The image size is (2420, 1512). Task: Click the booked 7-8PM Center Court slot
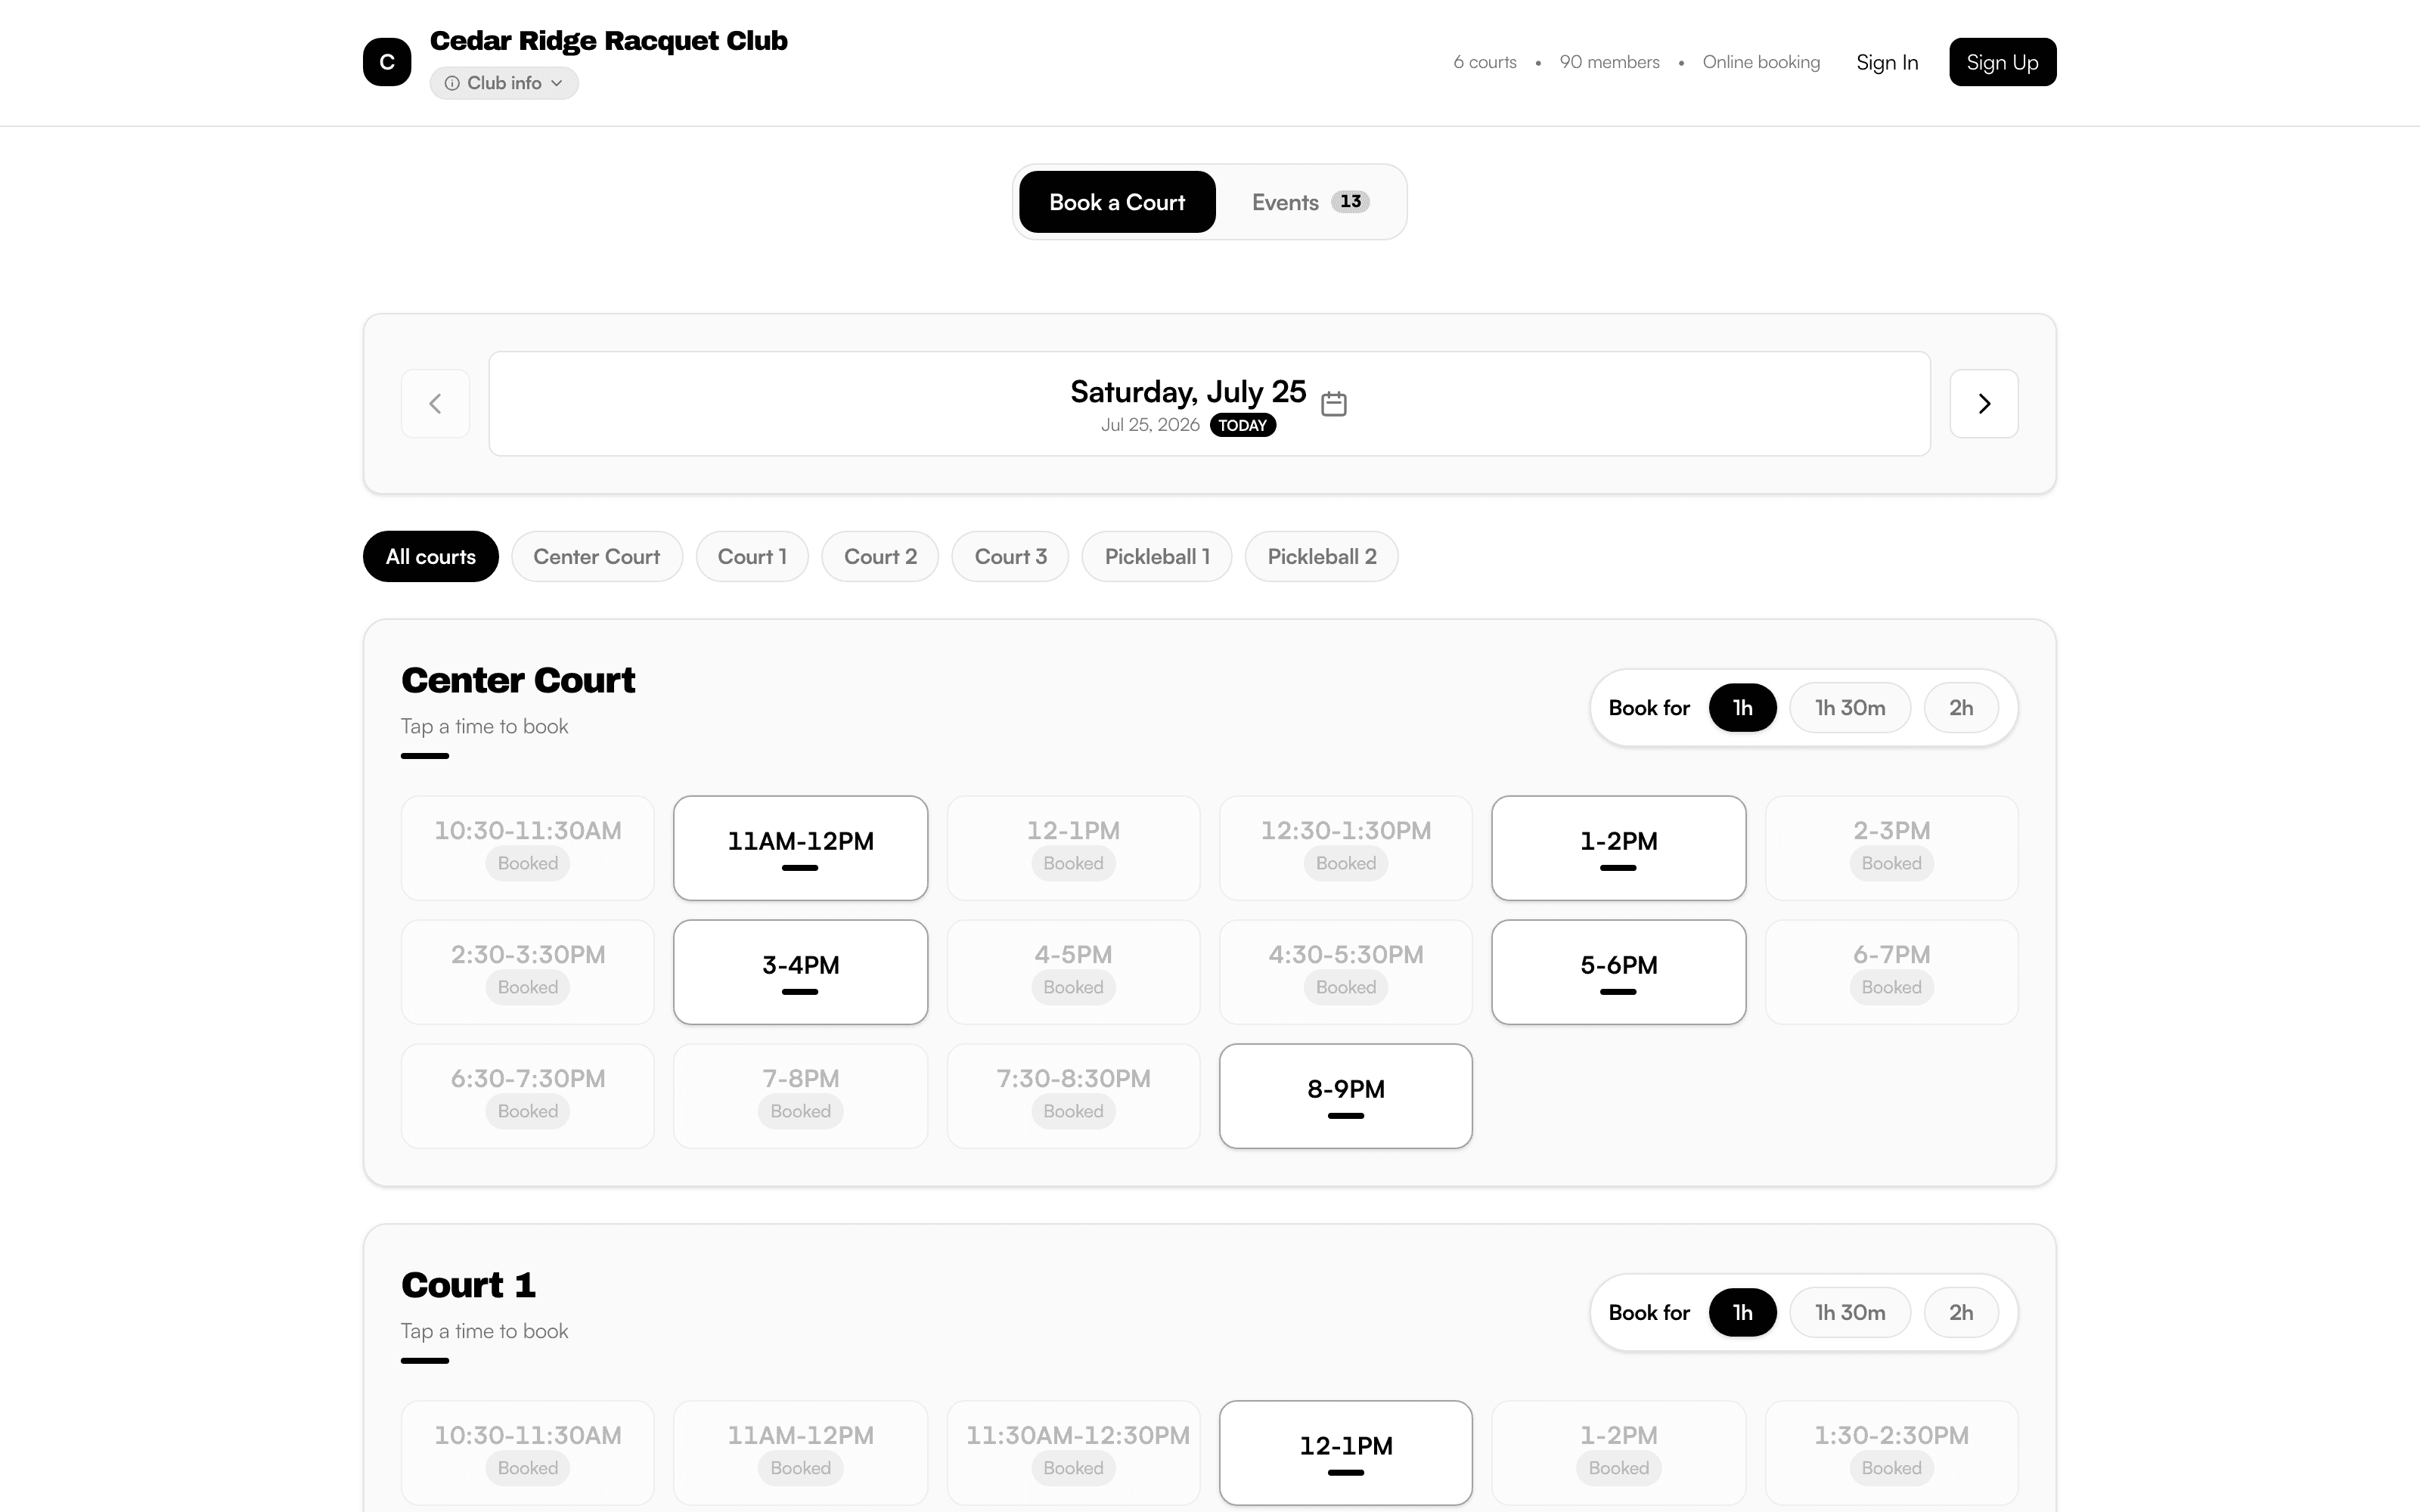click(x=800, y=1096)
